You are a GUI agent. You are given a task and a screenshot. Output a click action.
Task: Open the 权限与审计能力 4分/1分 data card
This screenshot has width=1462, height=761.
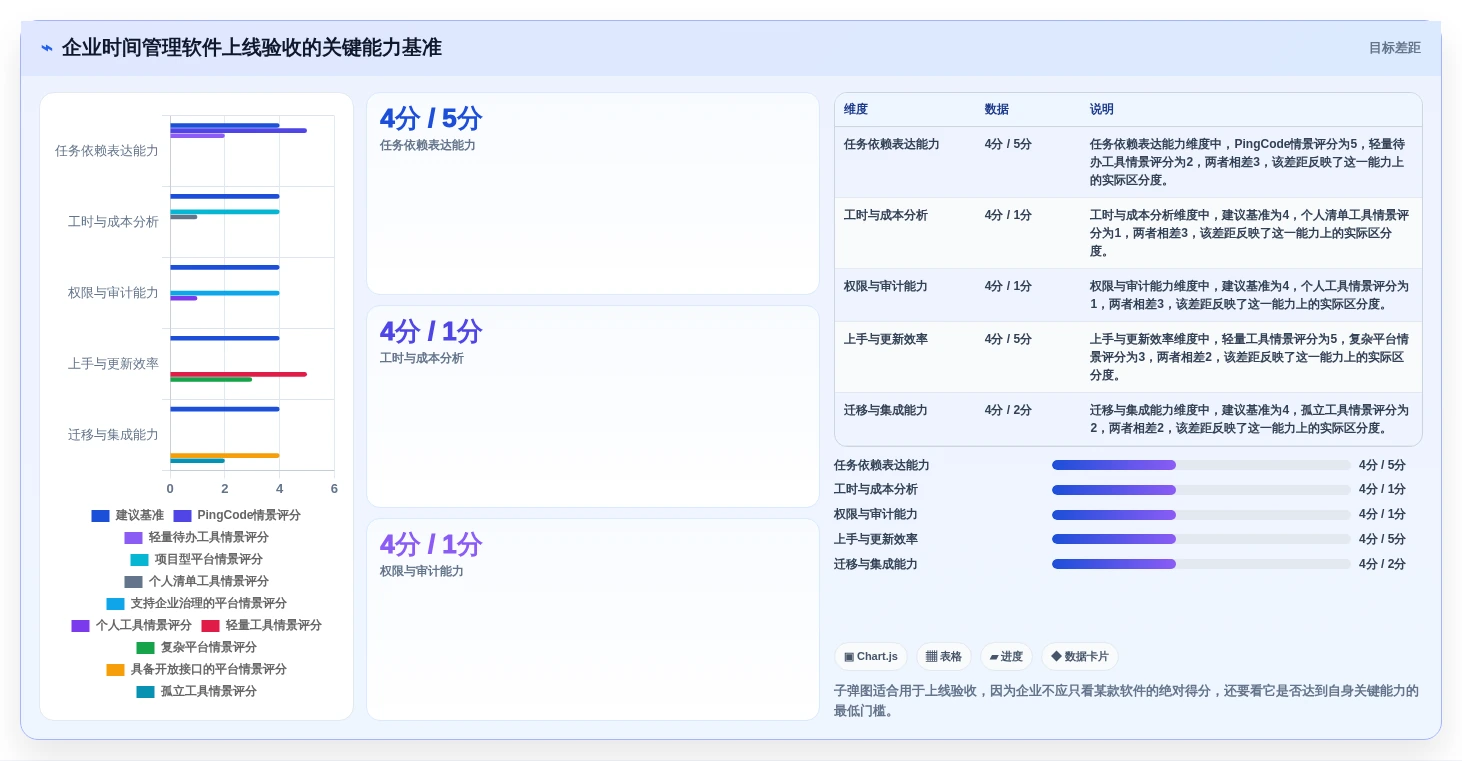pyautogui.click(x=593, y=619)
